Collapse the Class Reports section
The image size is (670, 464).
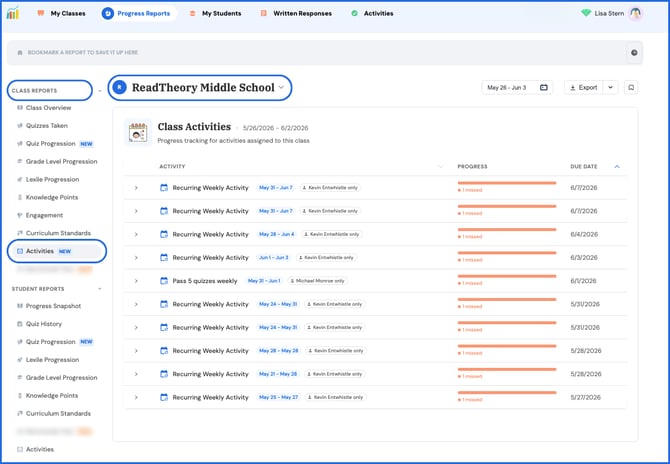(x=100, y=91)
